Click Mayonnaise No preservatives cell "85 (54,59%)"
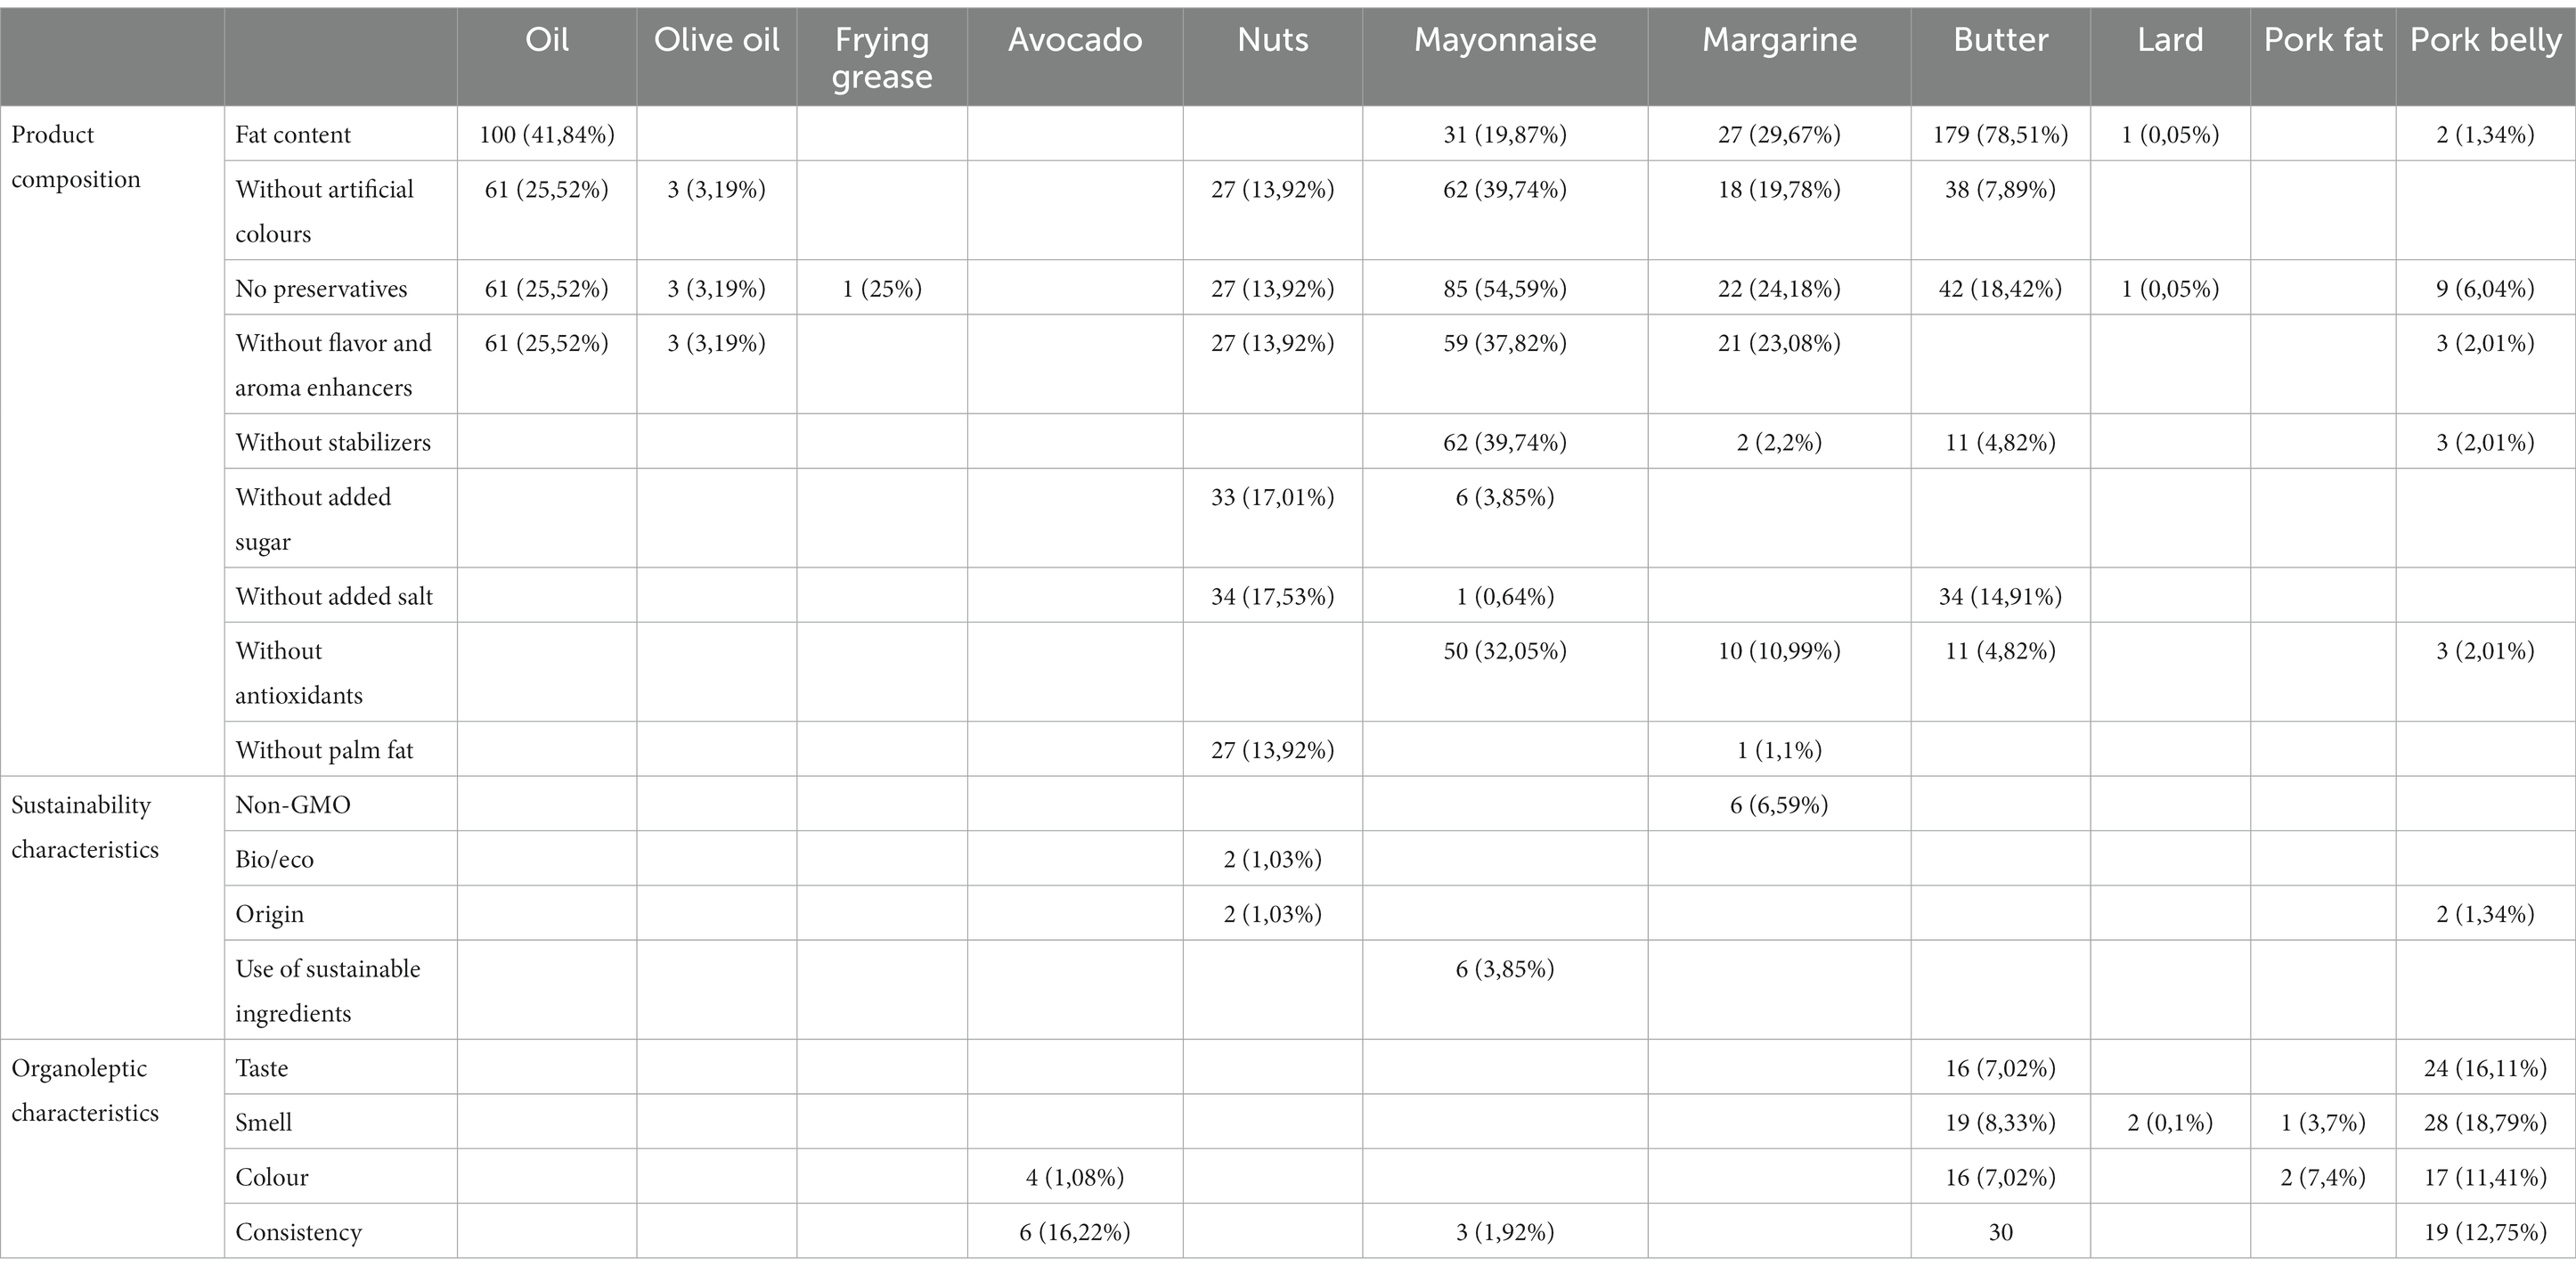This screenshot has height=1274, width=2576. click(x=1505, y=289)
